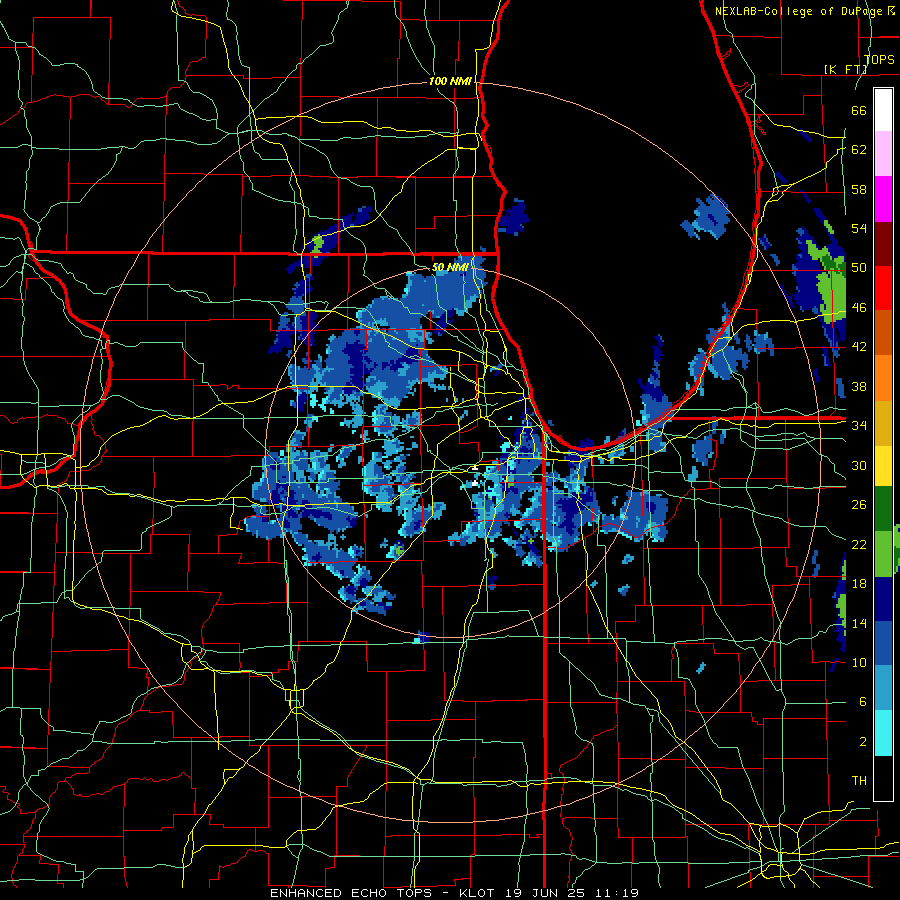Click the 30 legend value
This screenshot has width=900, height=900.
[x=859, y=465]
